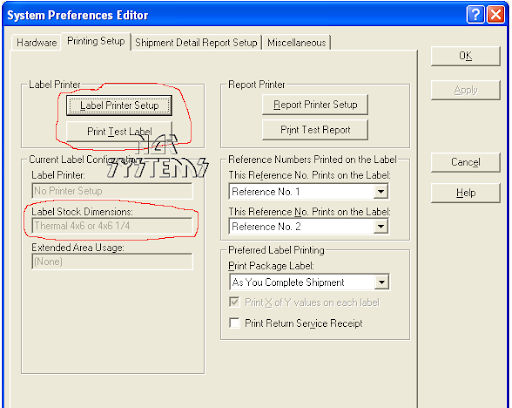Viewport: 512px width, 408px height.
Task: Confirm with the OK button
Action: [465, 56]
